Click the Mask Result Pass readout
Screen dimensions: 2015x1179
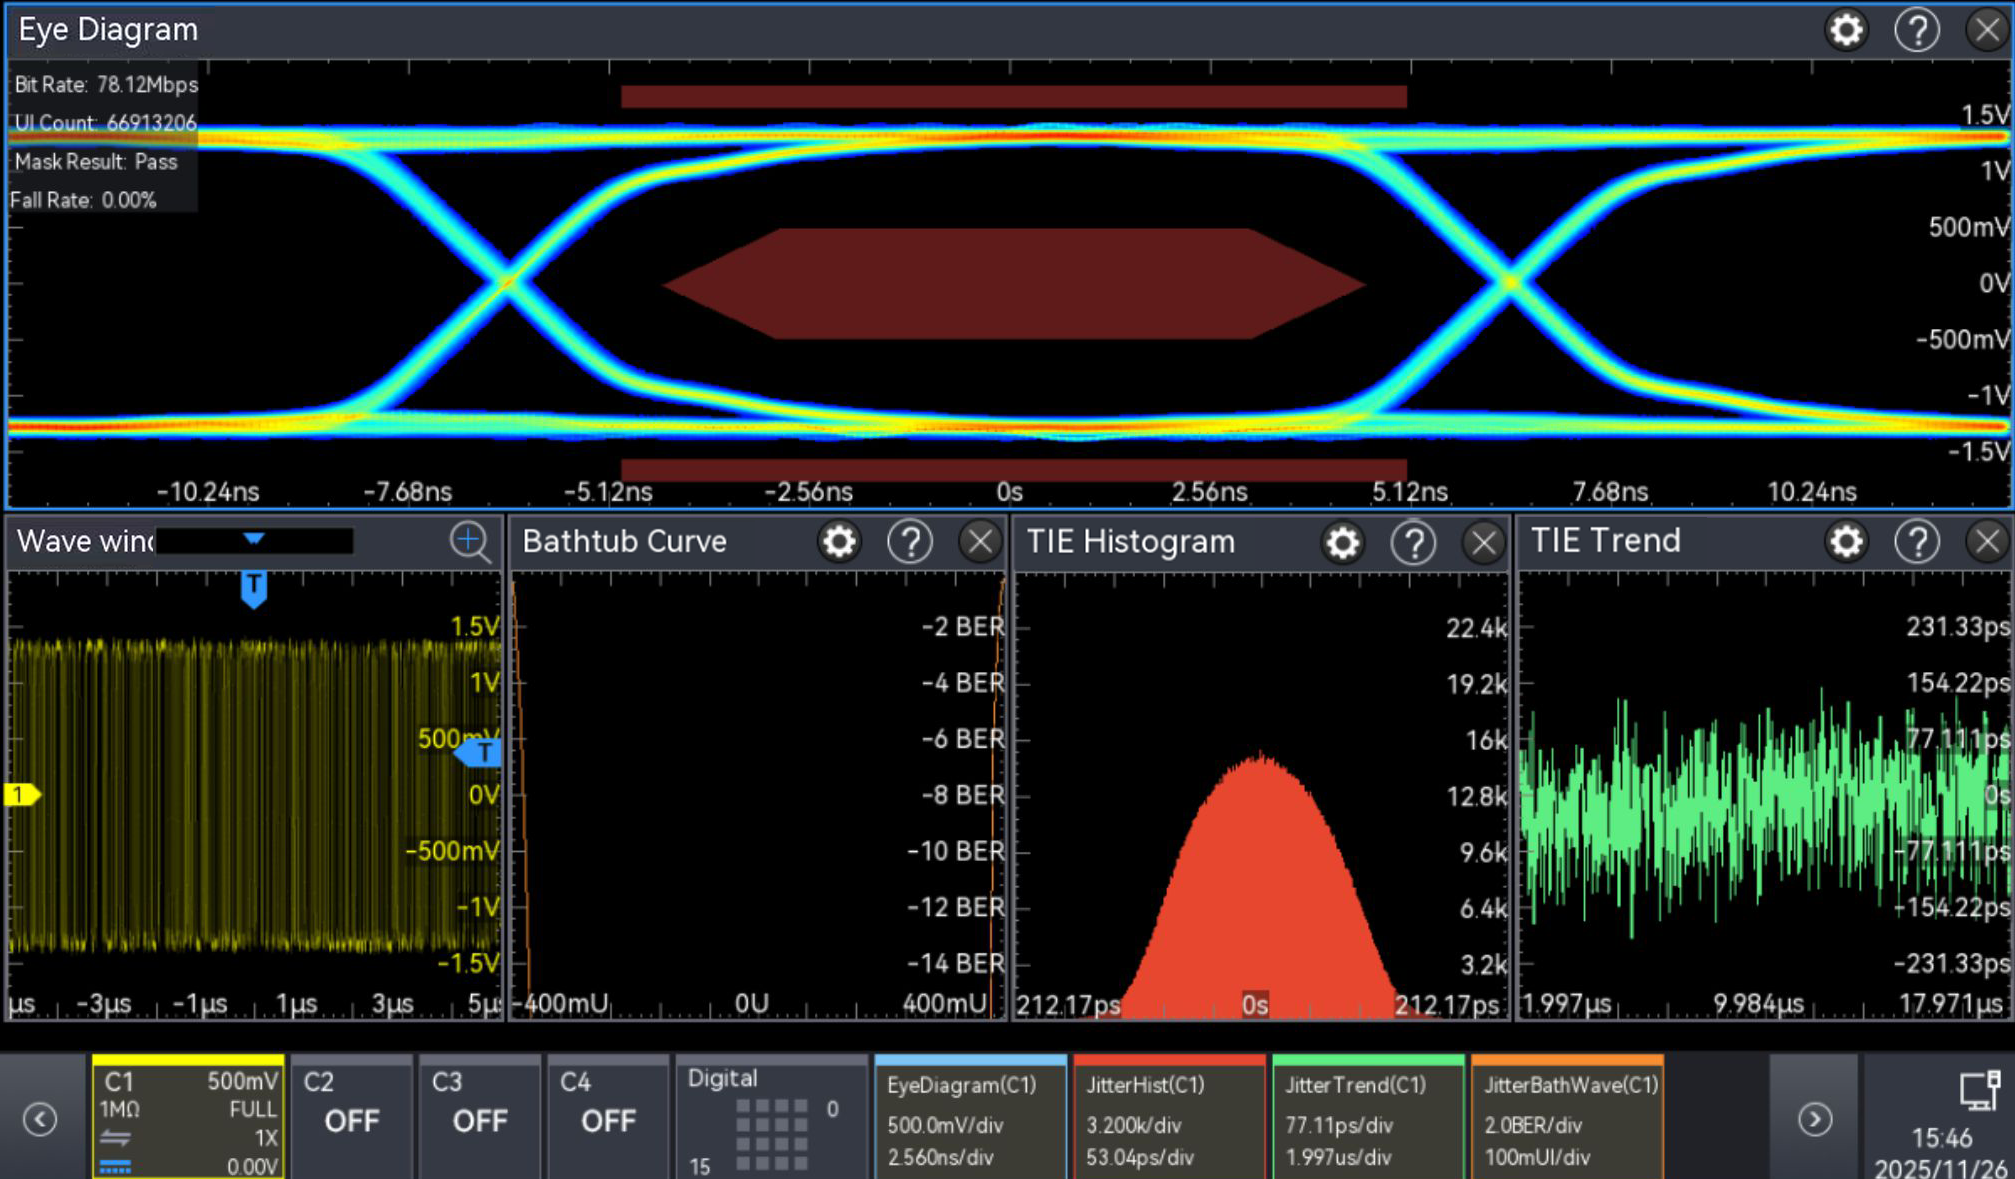95,162
